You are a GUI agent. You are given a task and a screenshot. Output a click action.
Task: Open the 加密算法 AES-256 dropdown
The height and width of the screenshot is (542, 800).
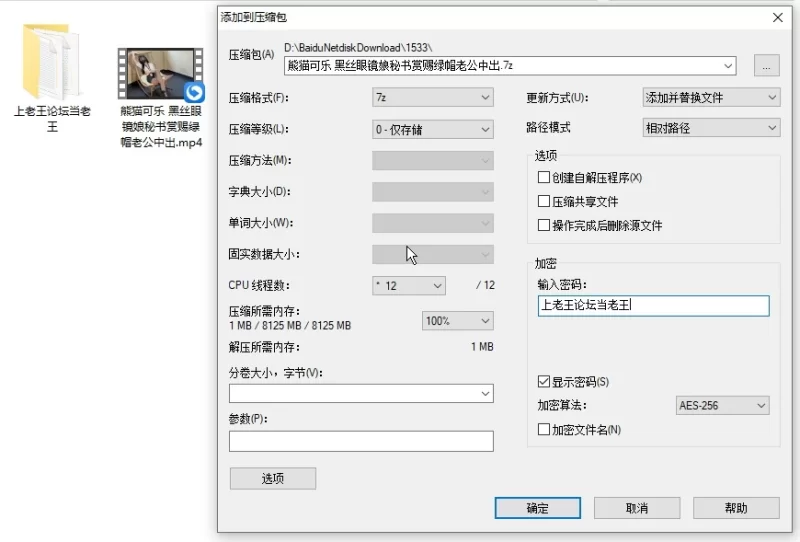pyautogui.click(x=723, y=406)
